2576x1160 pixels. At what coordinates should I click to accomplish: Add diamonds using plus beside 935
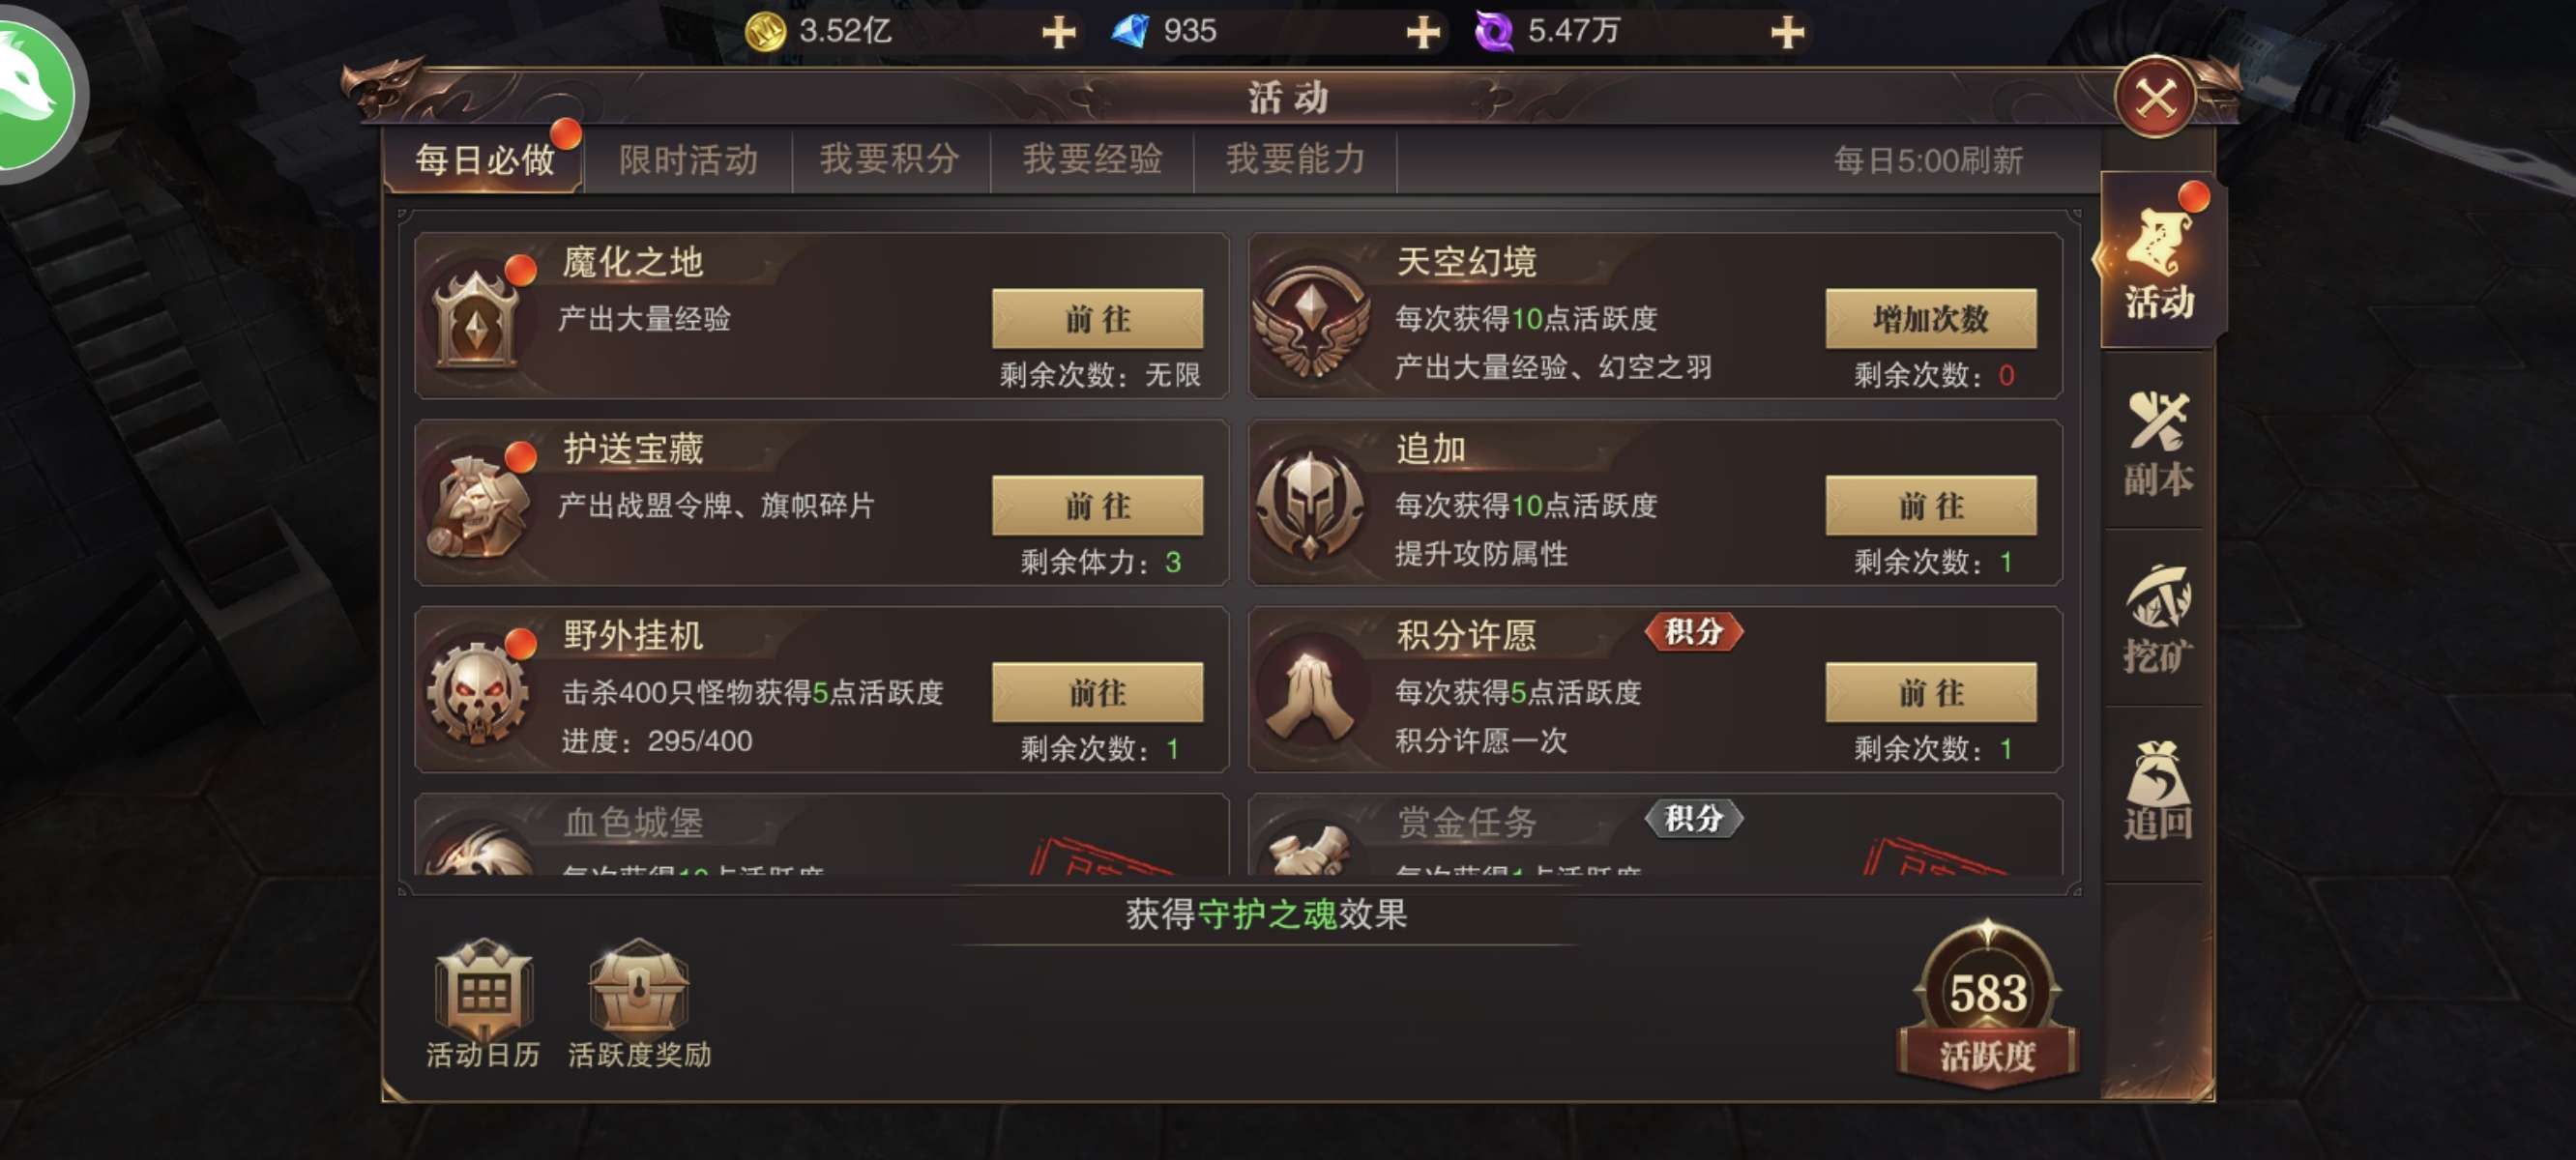click(1423, 32)
